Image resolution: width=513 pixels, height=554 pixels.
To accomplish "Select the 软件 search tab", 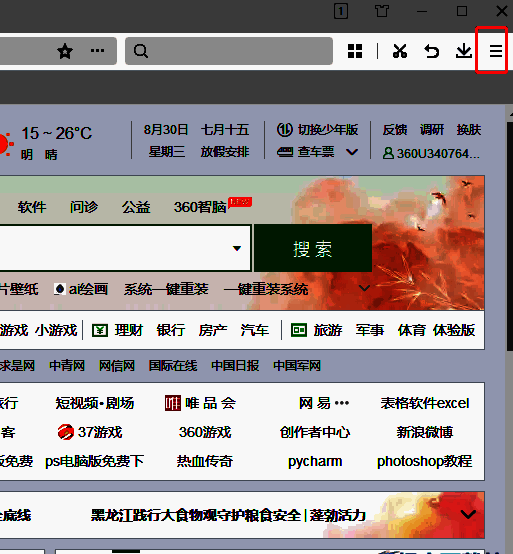I will (32, 207).
